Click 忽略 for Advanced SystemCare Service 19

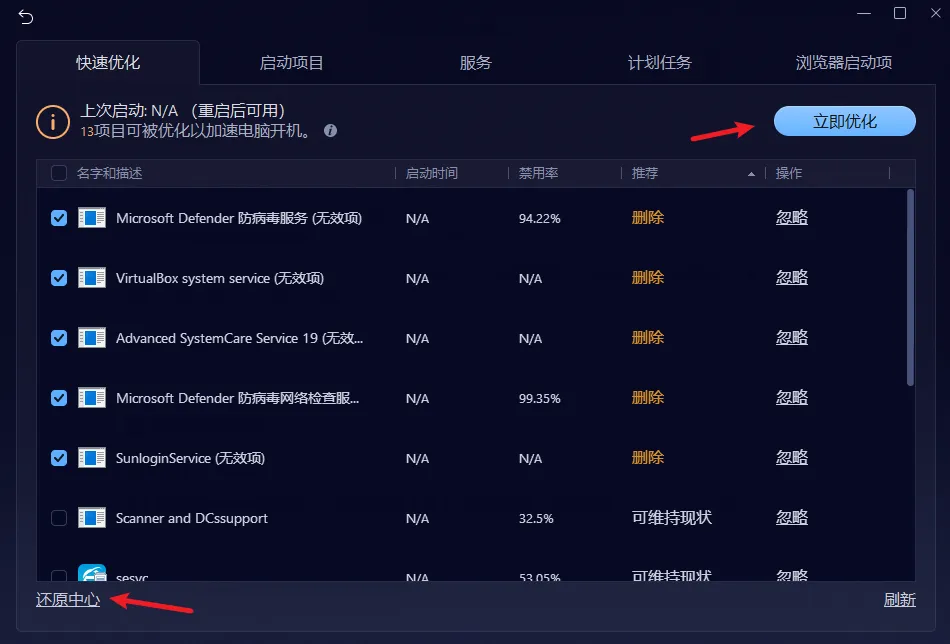(792, 337)
